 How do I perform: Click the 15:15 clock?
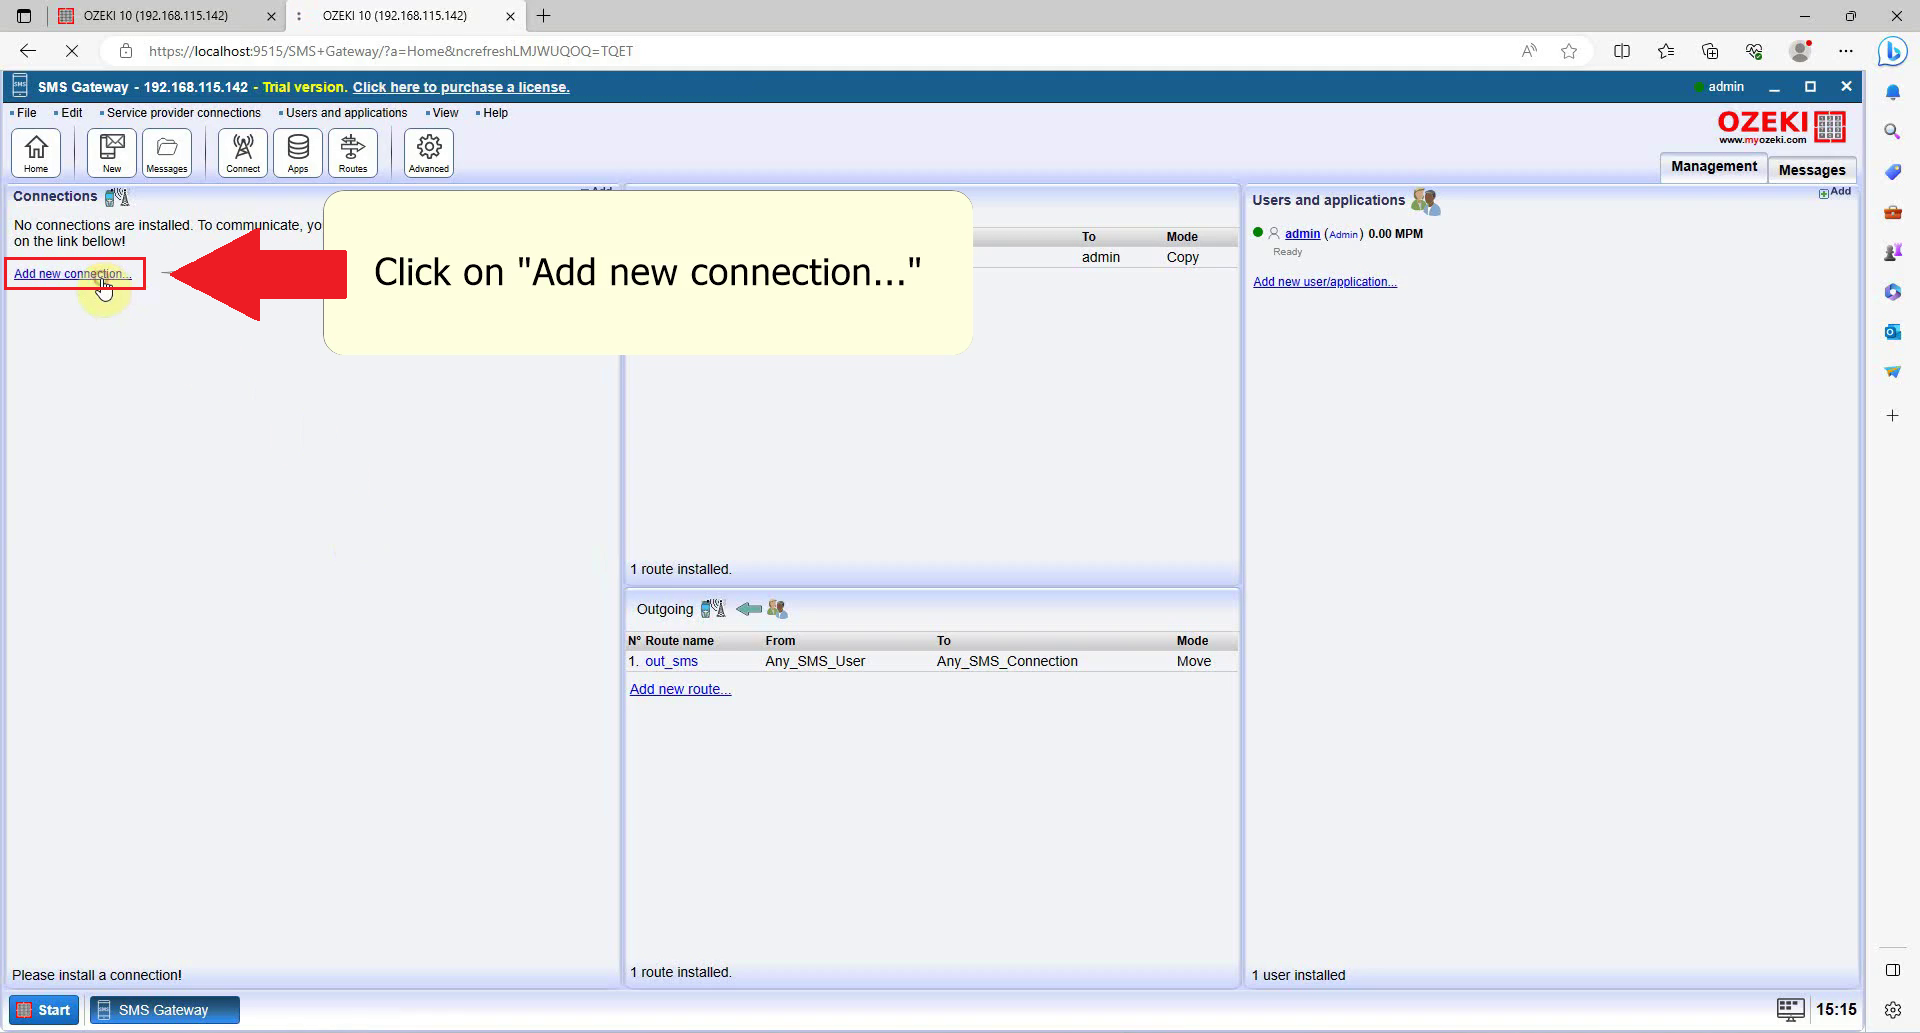tap(1836, 1010)
